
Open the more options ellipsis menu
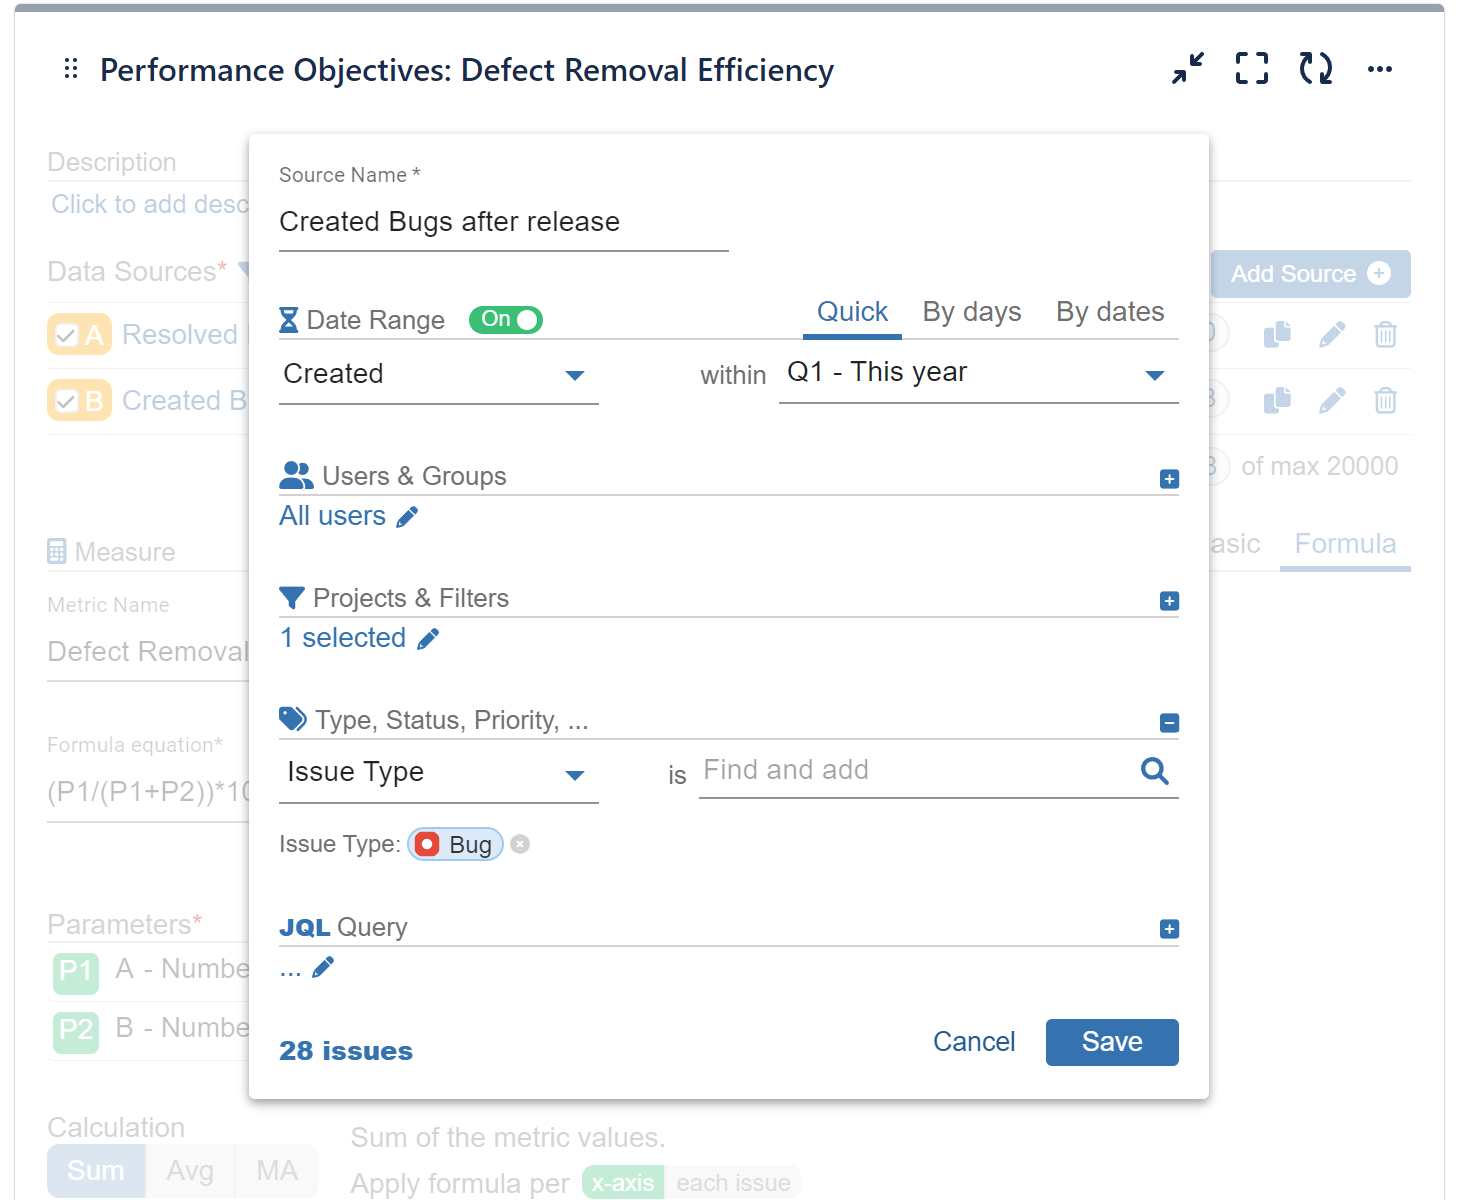(1381, 69)
